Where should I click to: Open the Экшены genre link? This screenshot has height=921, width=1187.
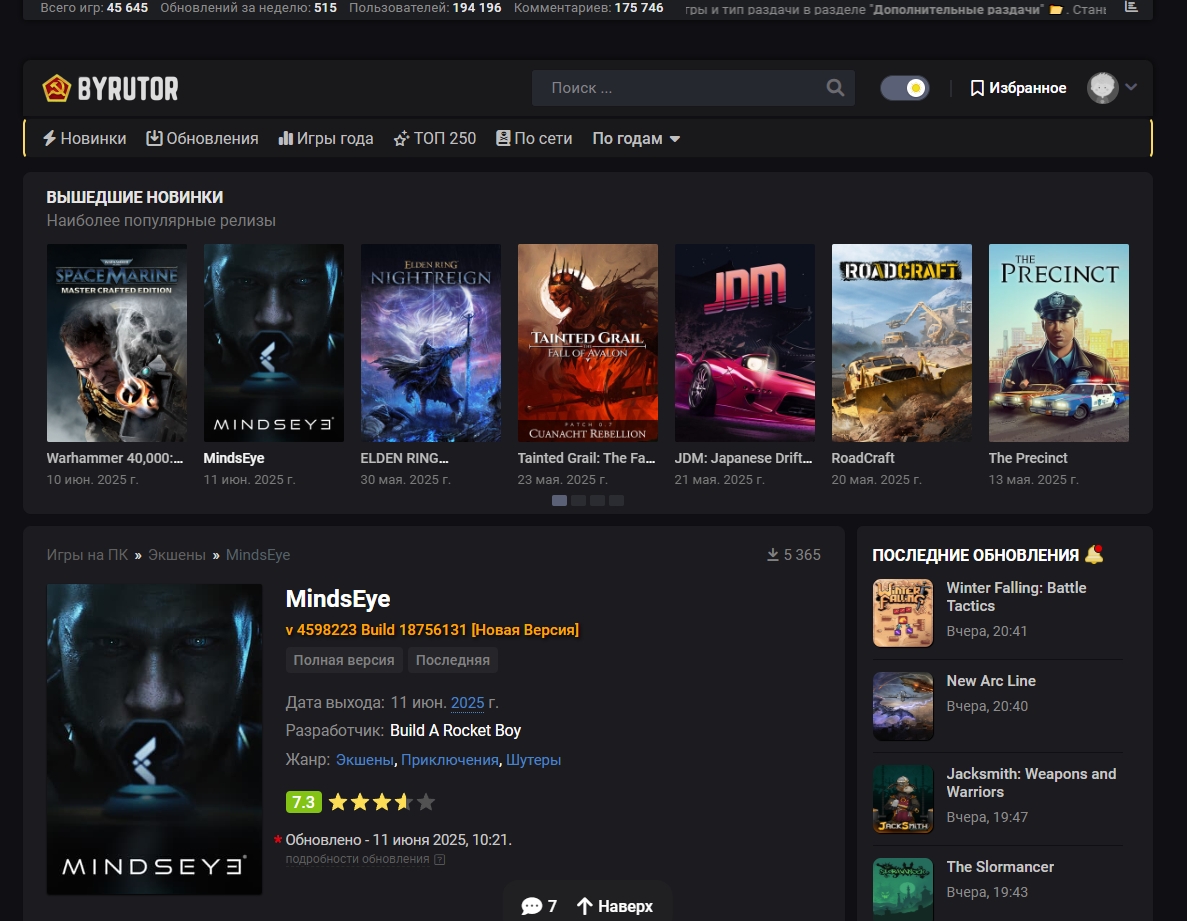tap(364, 760)
